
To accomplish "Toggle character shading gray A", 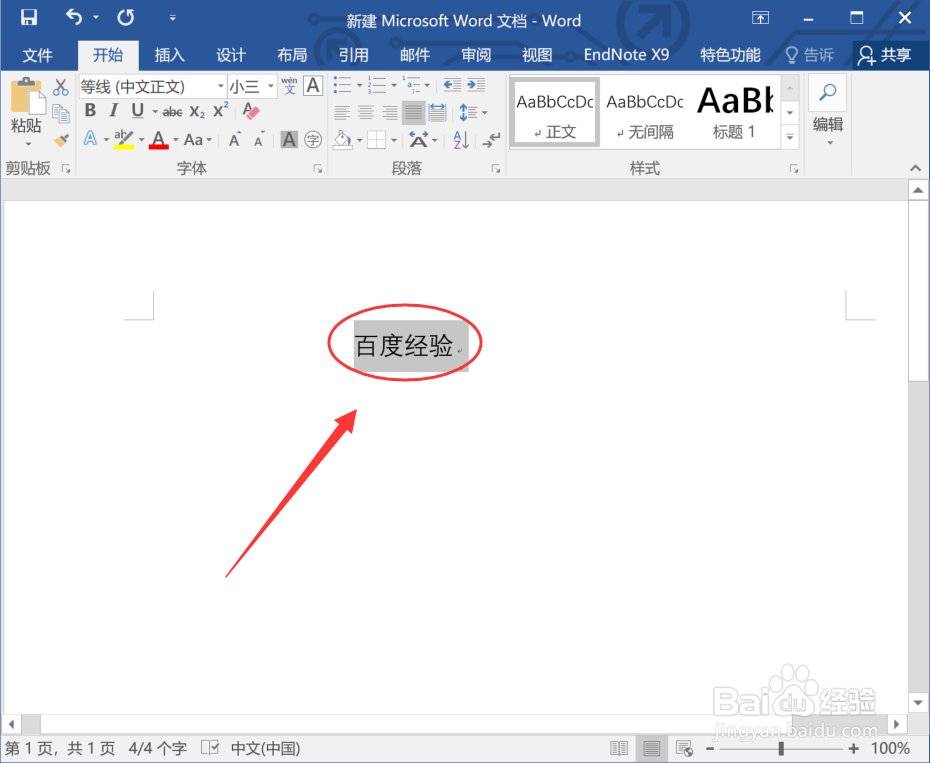I will point(289,140).
